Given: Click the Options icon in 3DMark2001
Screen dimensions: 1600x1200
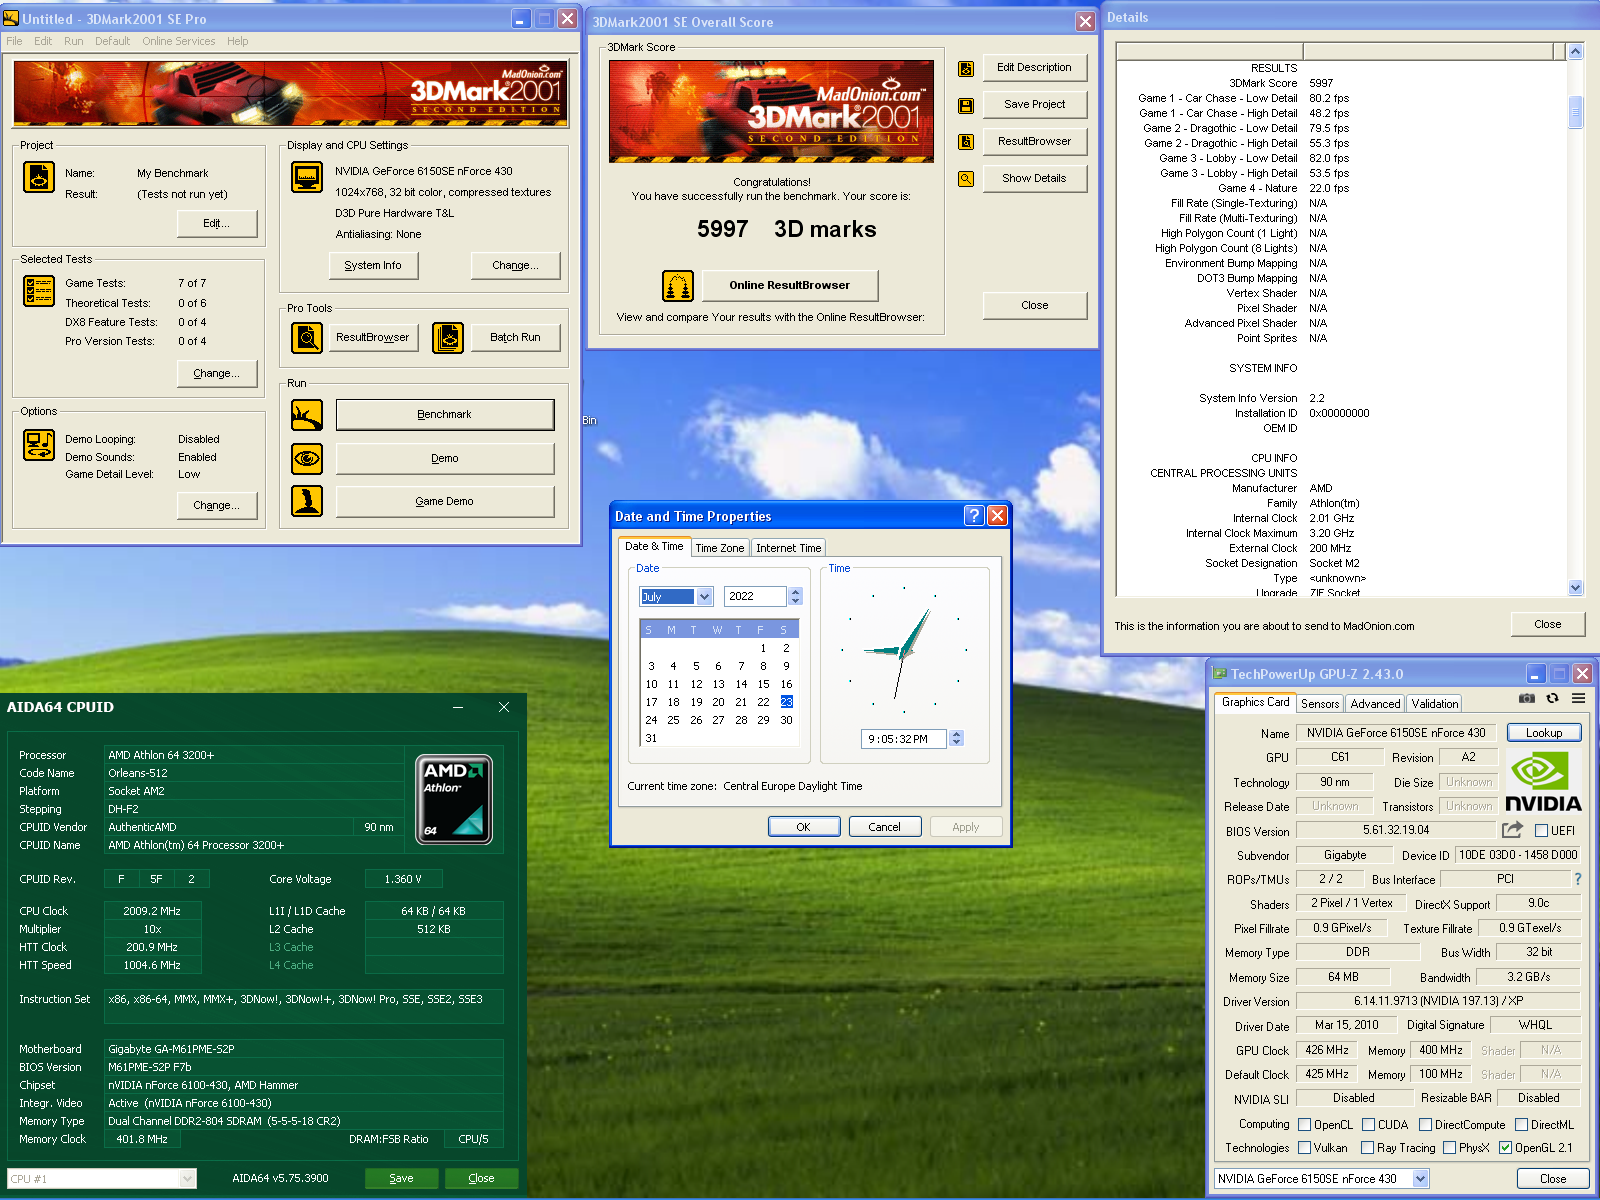Looking at the screenshot, I should (39, 445).
